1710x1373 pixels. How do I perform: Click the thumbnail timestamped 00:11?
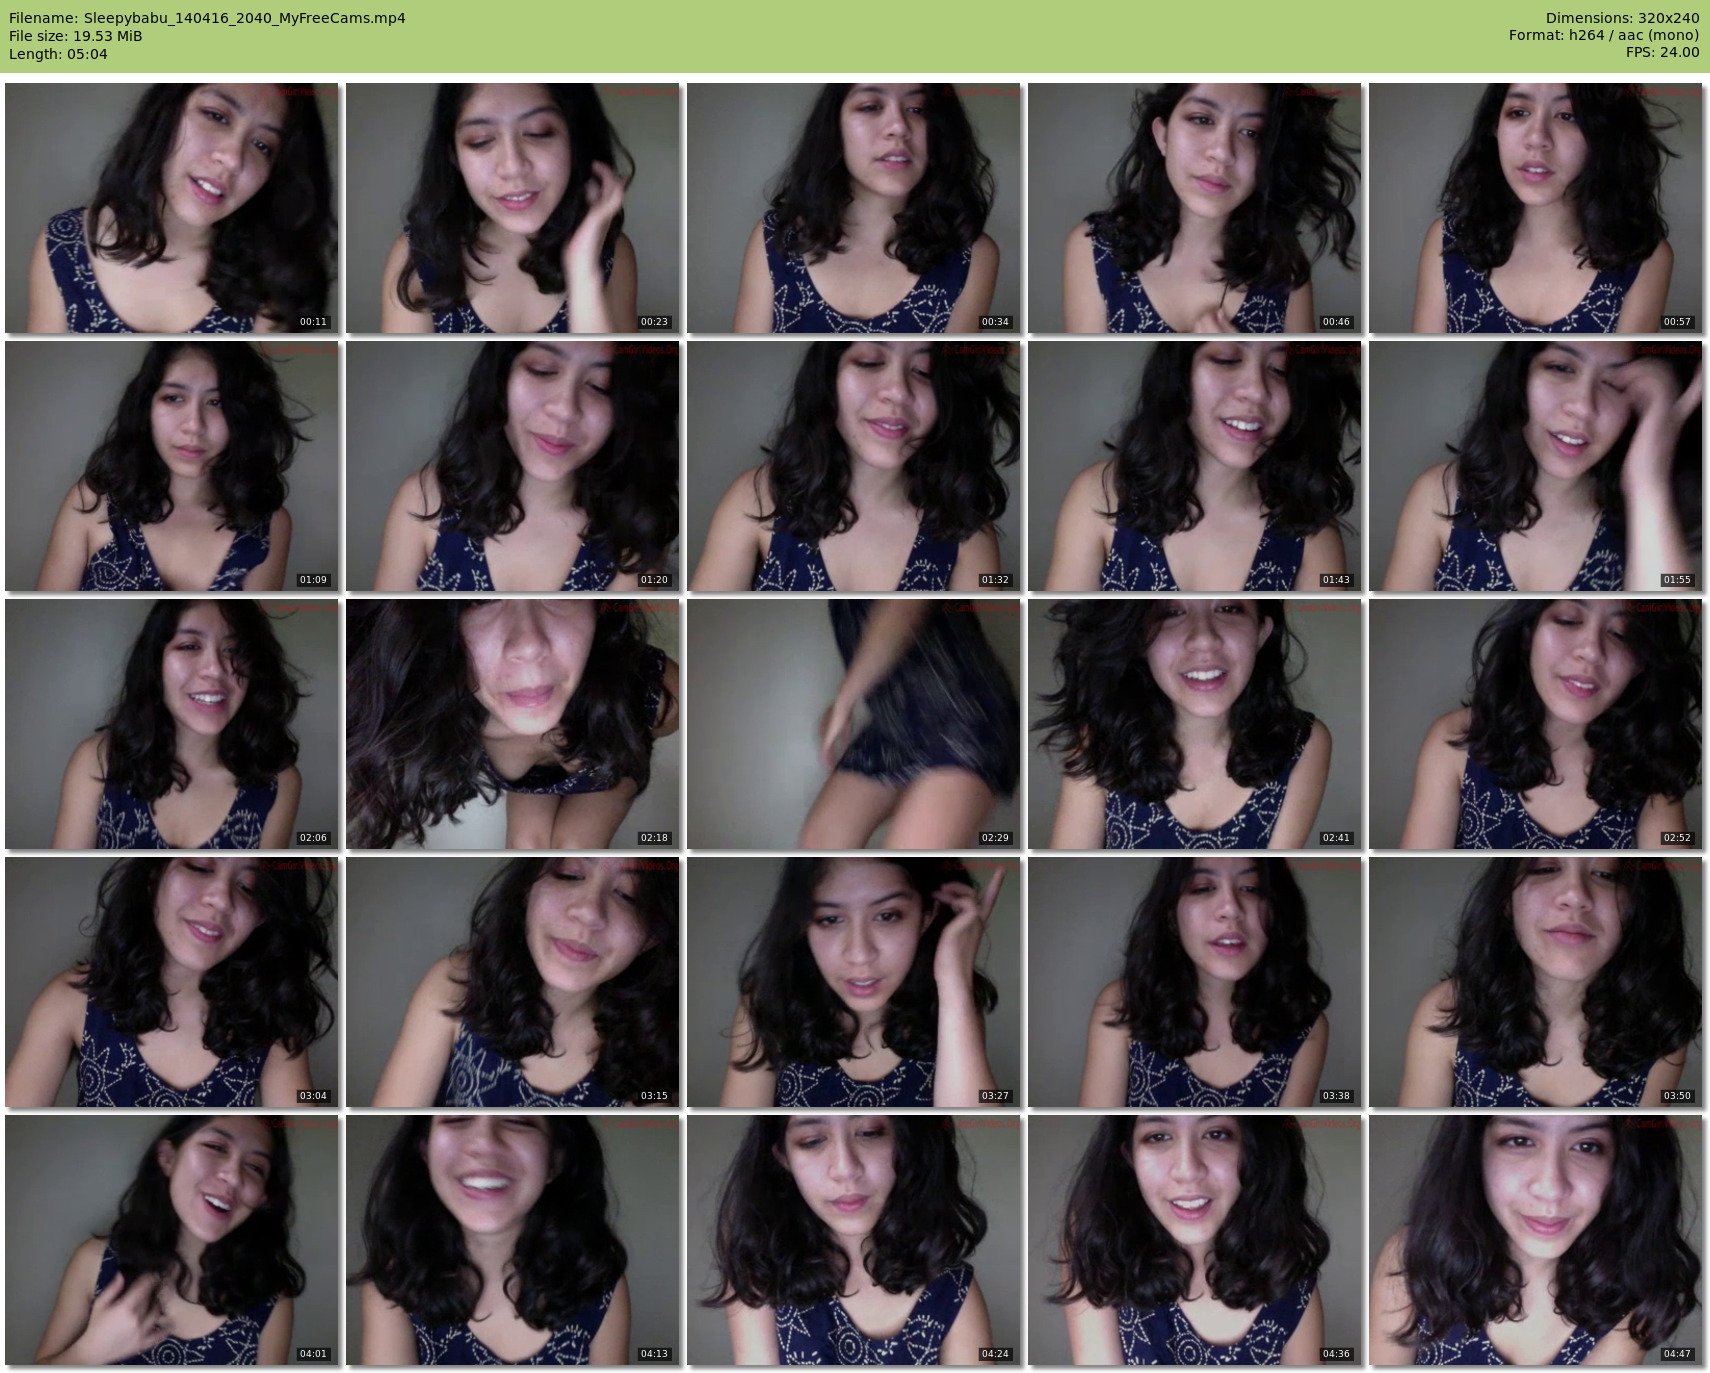pyautogui.click(x=171, y=208)
